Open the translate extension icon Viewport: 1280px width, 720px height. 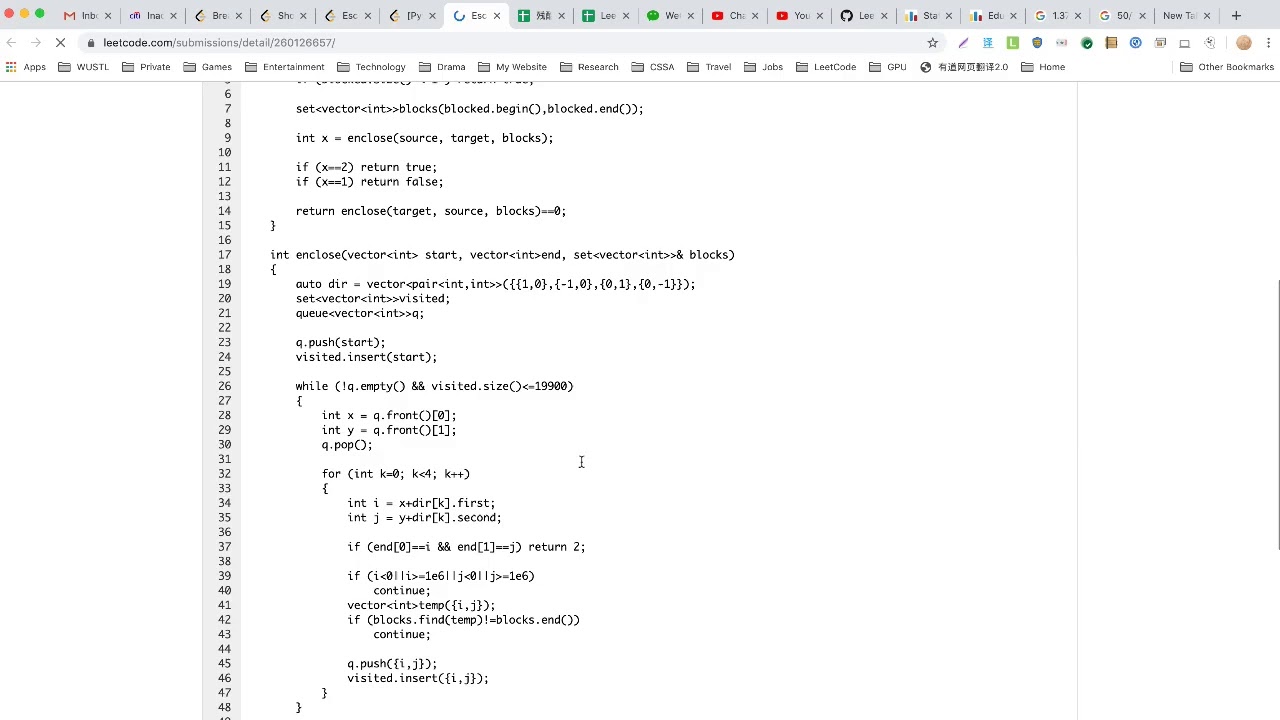[988, 43]
